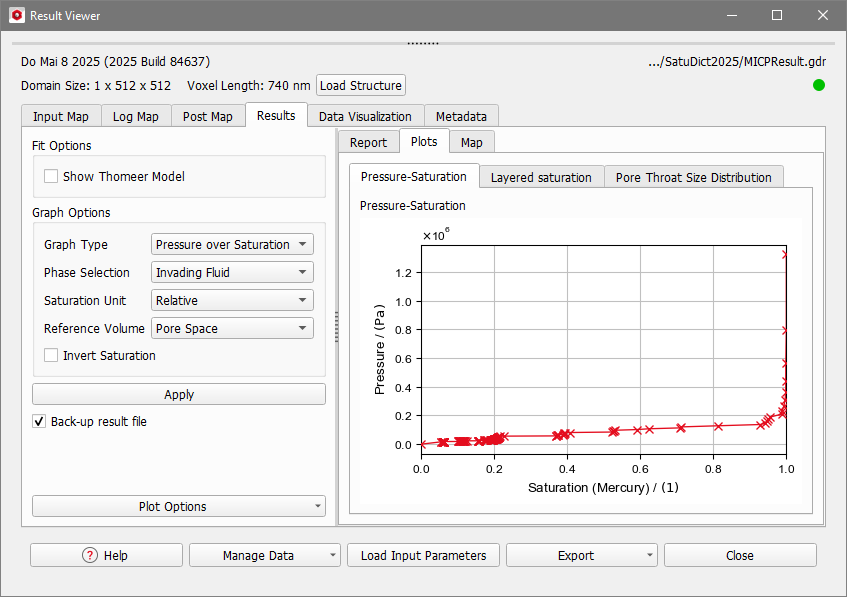Click the Result Viewer app icon
Image resolution: width=847 pixels, height=597 pixels.
click(17, 15)
